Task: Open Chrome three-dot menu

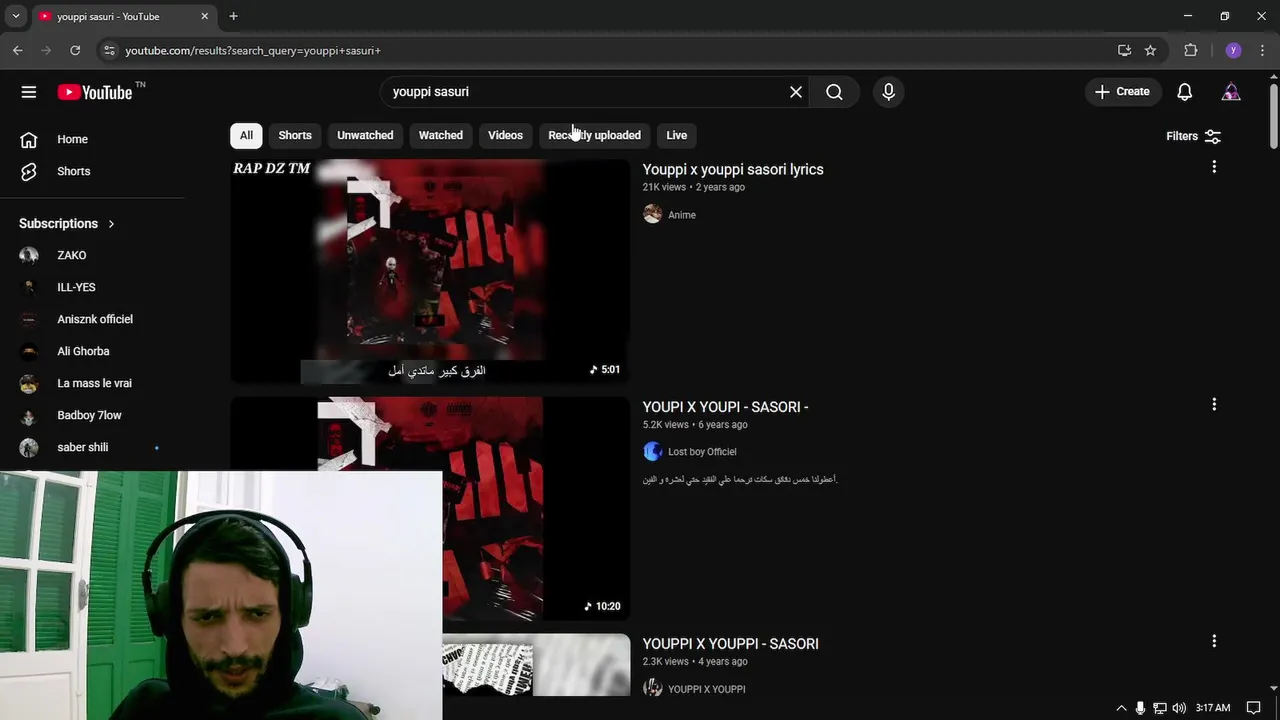Action: pos(1263,50)
